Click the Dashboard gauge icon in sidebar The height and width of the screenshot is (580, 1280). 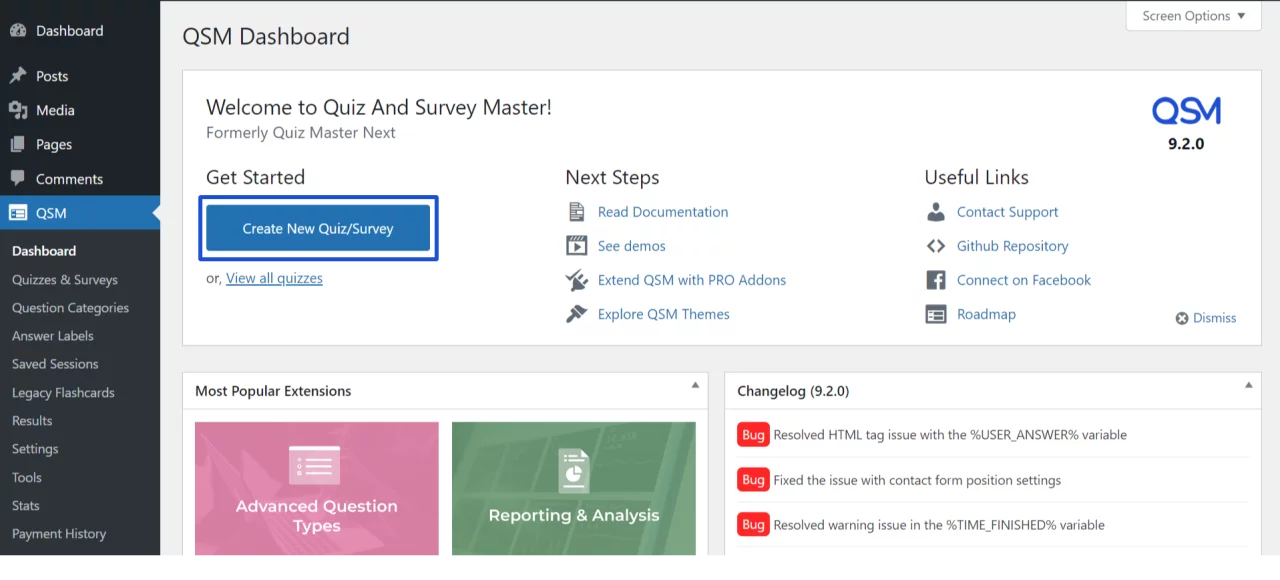click(x=18, y=31)
